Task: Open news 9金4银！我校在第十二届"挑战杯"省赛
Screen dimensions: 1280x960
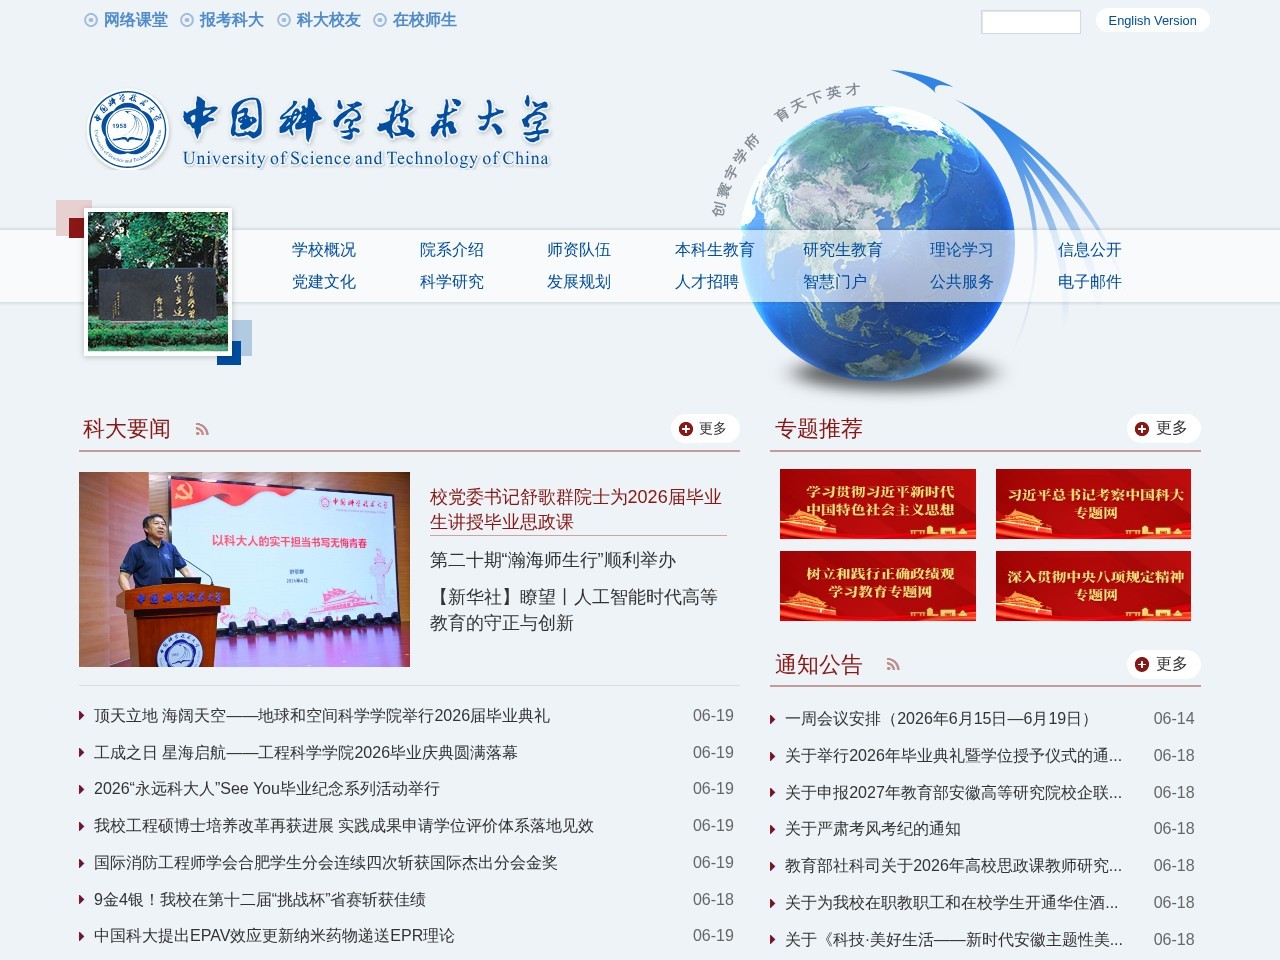Action: [260, 900]
